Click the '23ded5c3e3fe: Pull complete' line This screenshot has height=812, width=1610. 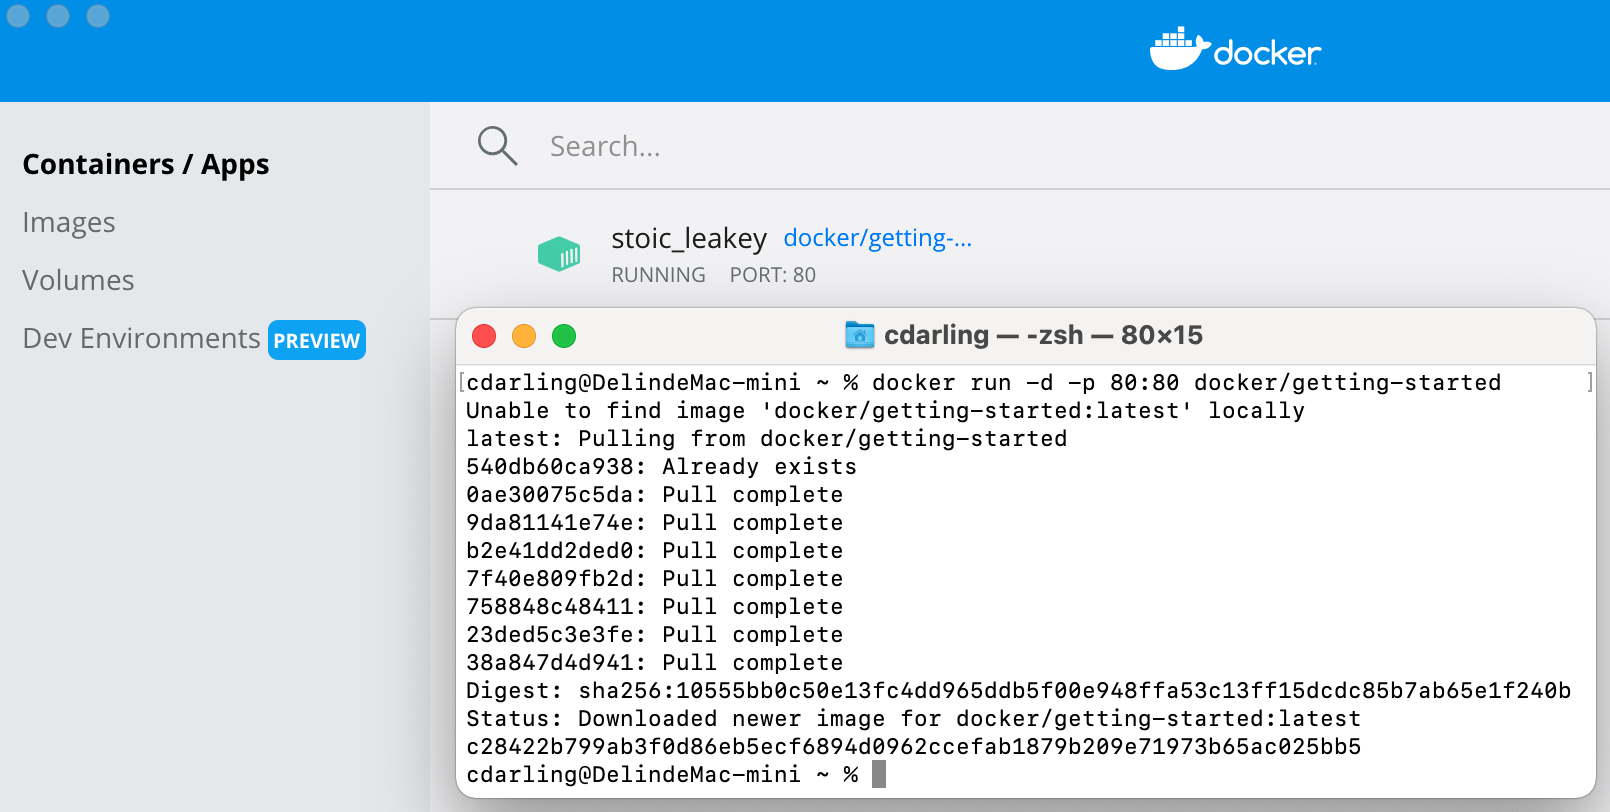click(655, 635)
